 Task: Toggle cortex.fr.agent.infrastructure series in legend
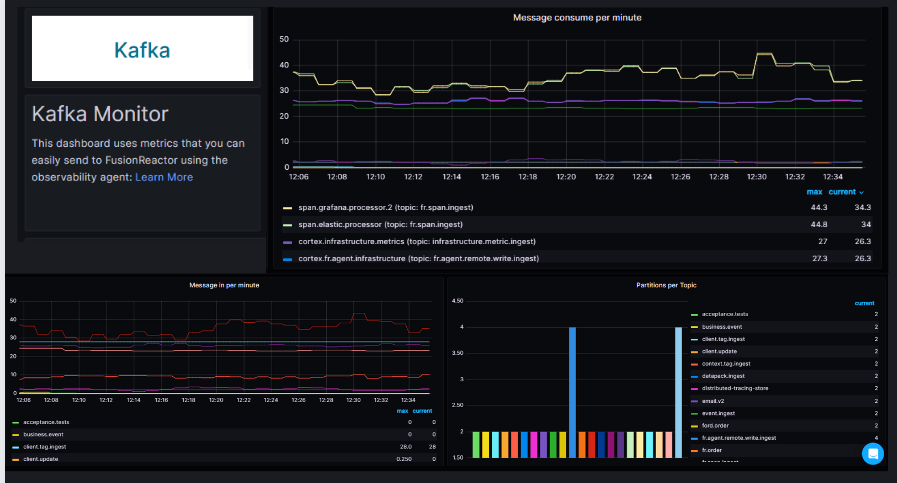pos(418,259)
